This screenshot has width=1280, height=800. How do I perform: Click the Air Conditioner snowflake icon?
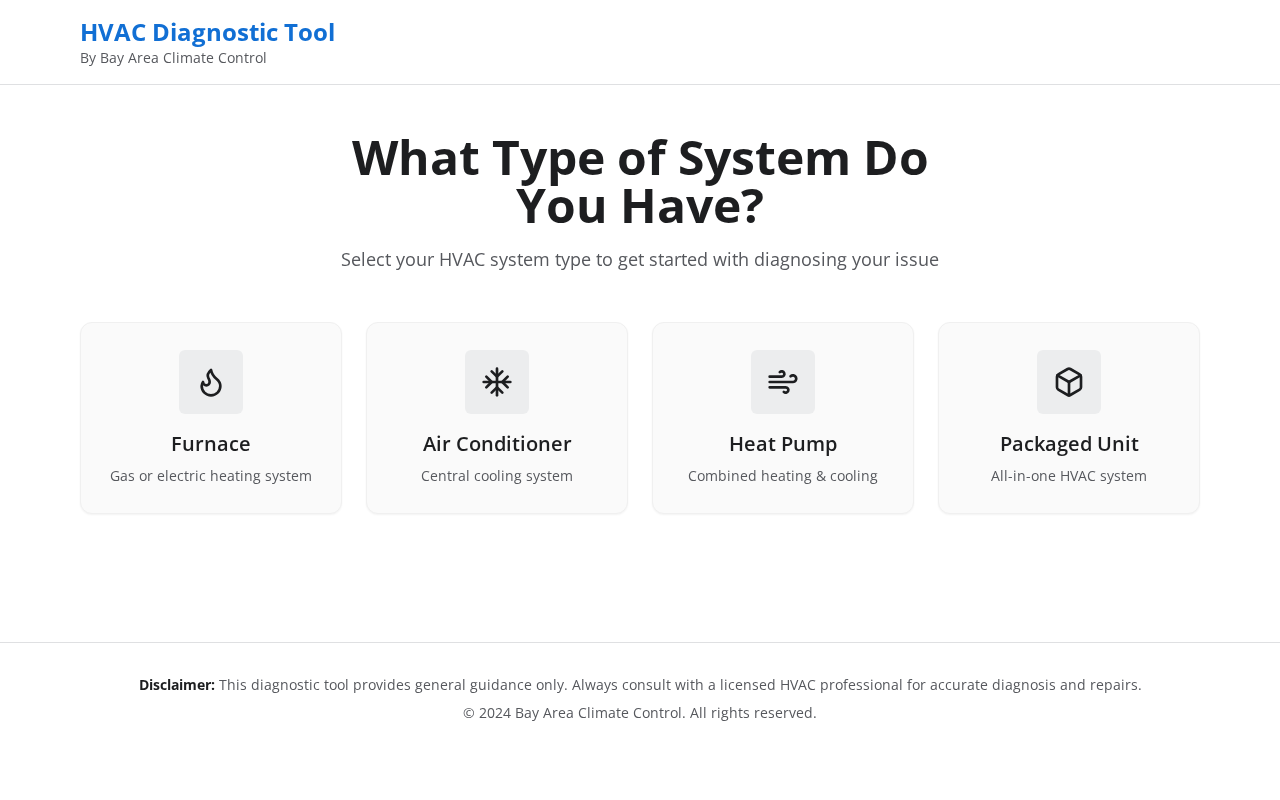(497, 382)
